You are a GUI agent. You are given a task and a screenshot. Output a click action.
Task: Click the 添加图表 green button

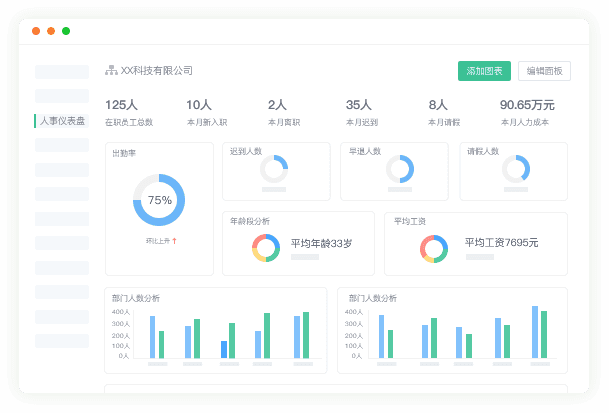click(484, 71)
